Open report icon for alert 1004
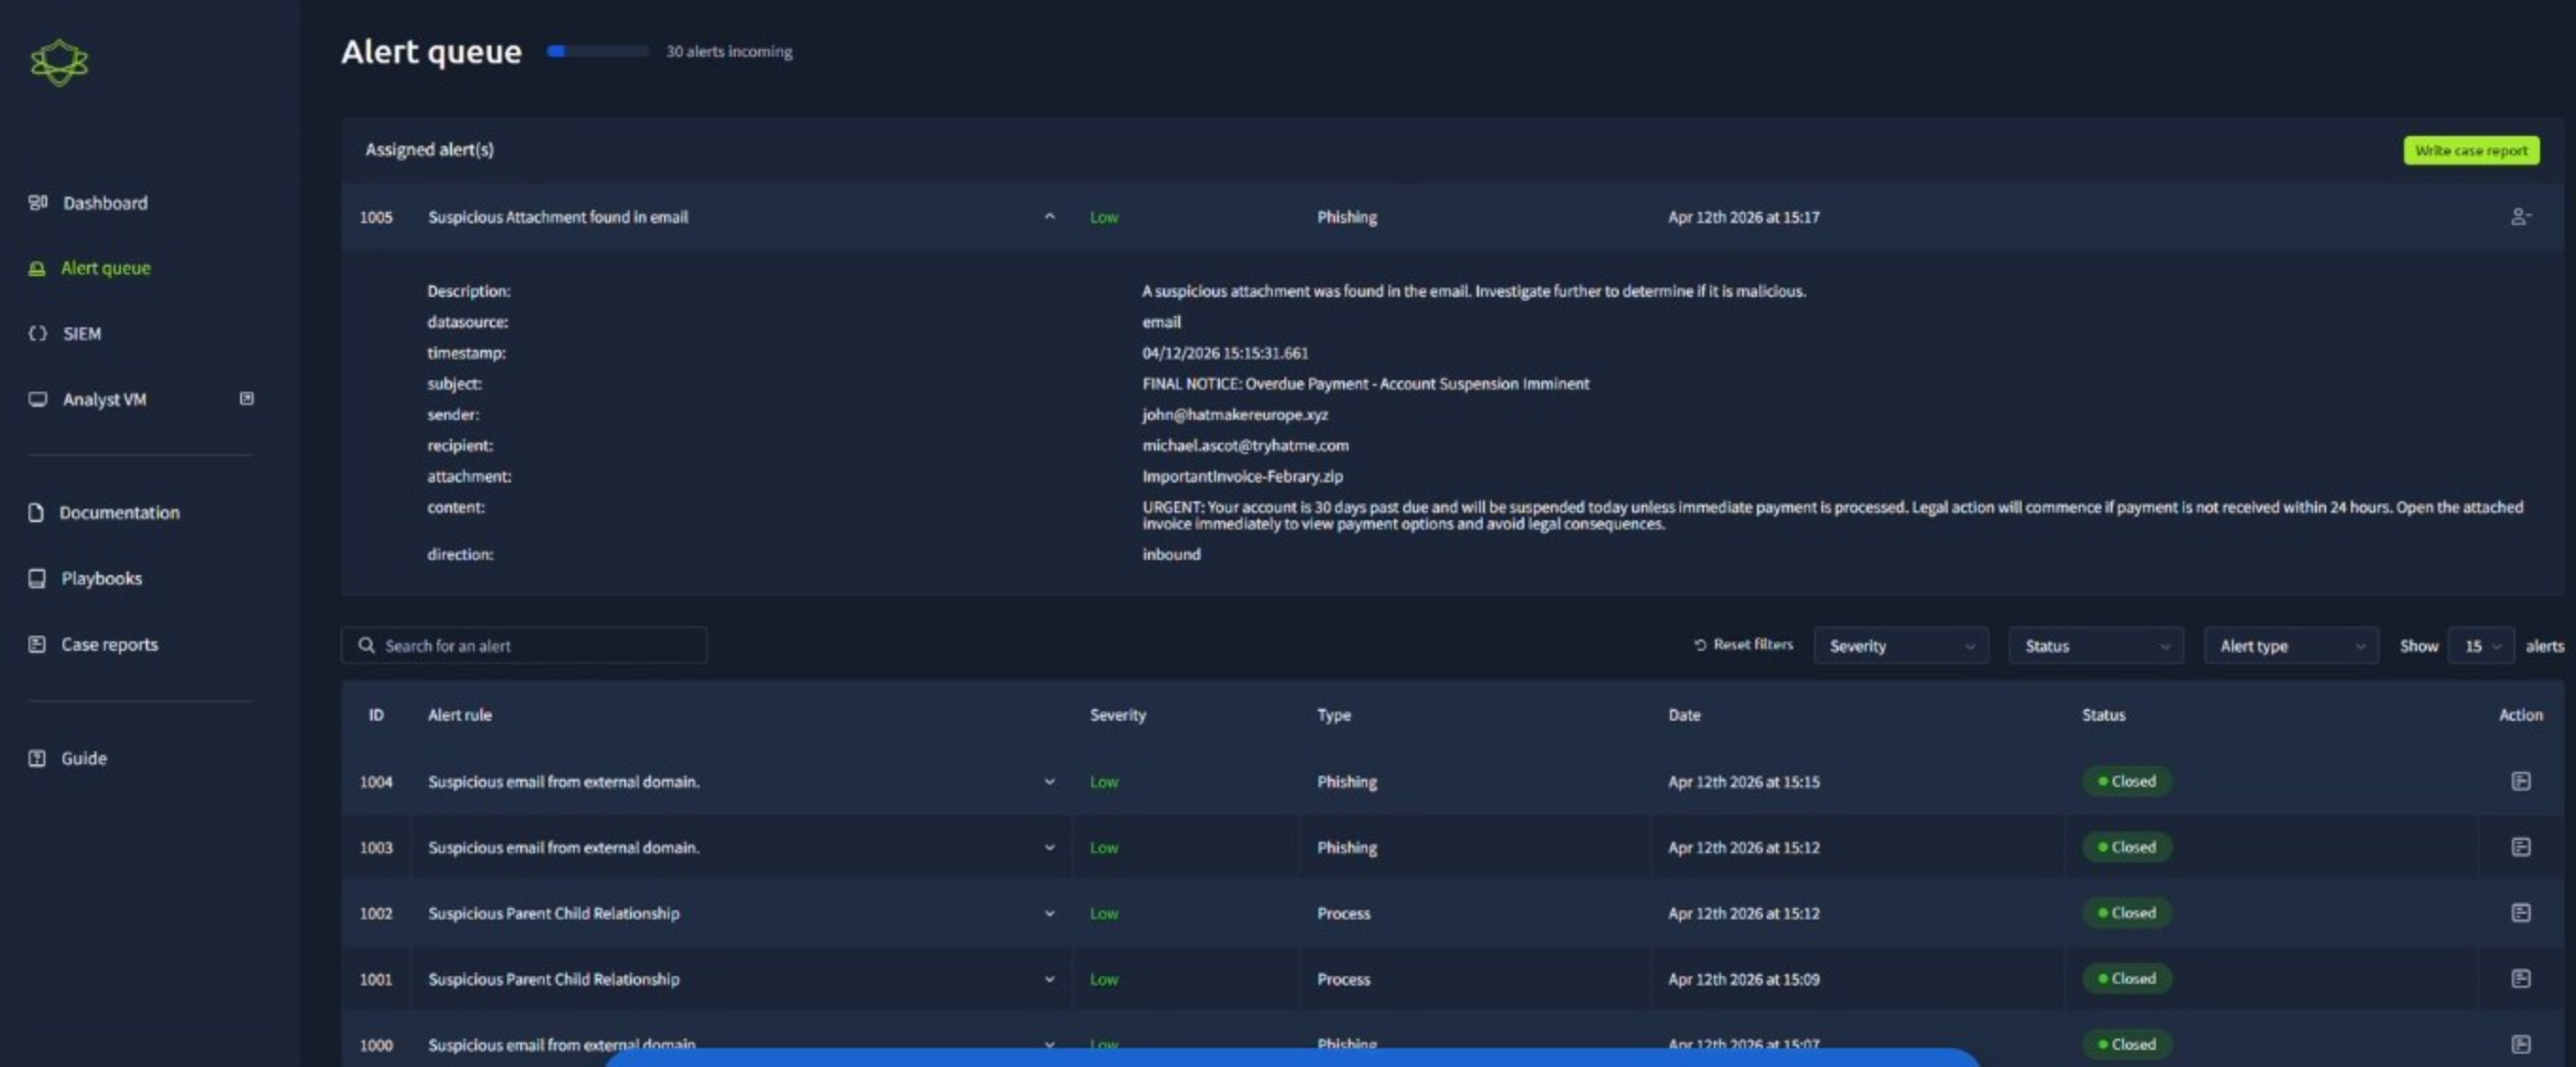Screen dimensions: 2576x1067 tap(2520, 781)
